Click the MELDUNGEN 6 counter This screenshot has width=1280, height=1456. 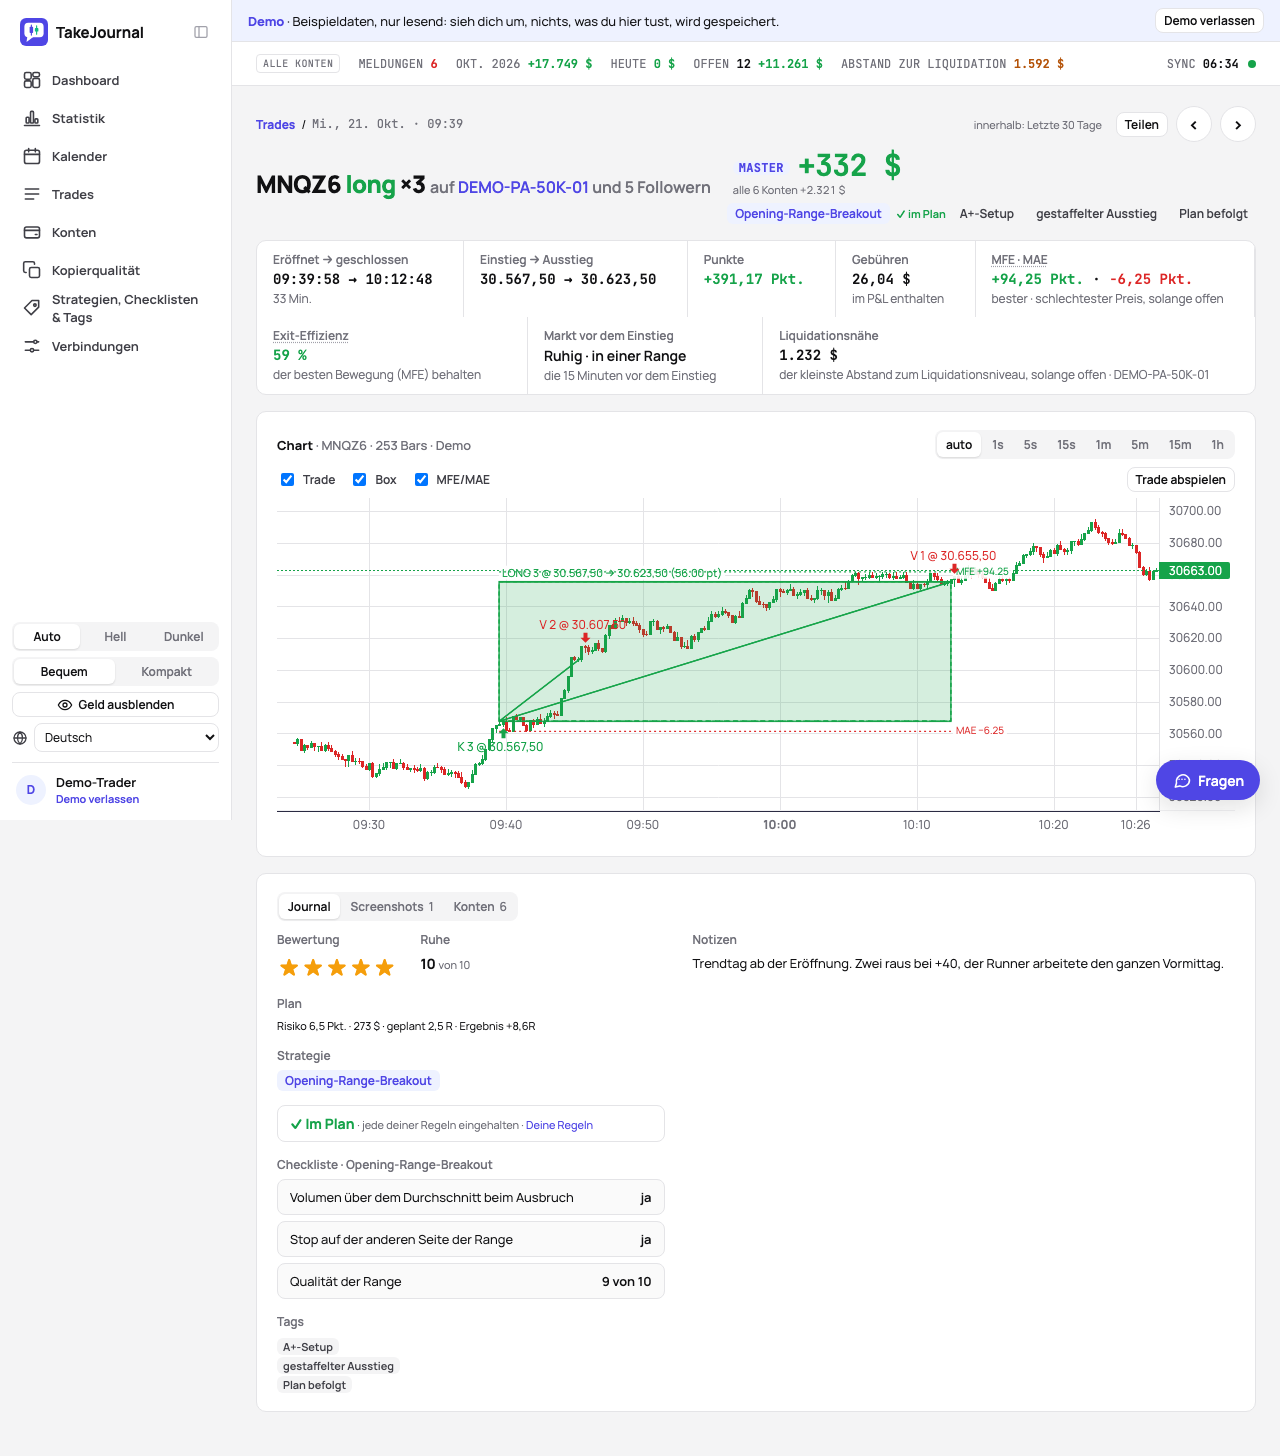point(398,64)
